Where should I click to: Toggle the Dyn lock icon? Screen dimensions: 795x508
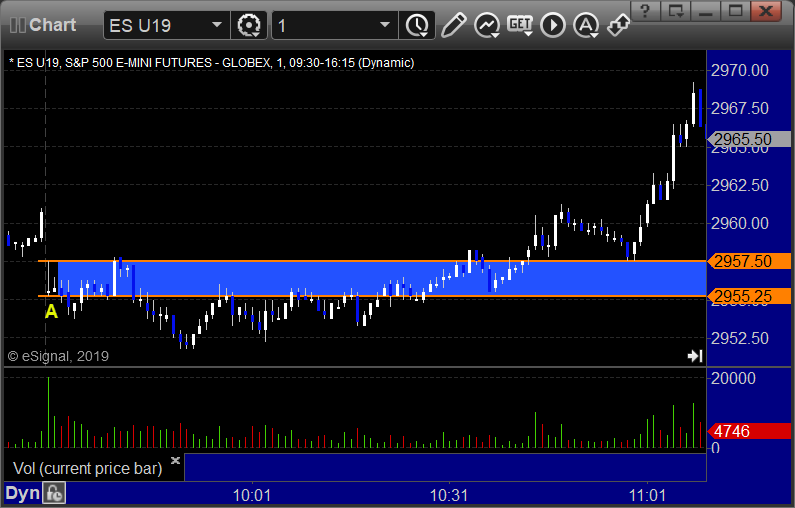[x=54, y=493]
